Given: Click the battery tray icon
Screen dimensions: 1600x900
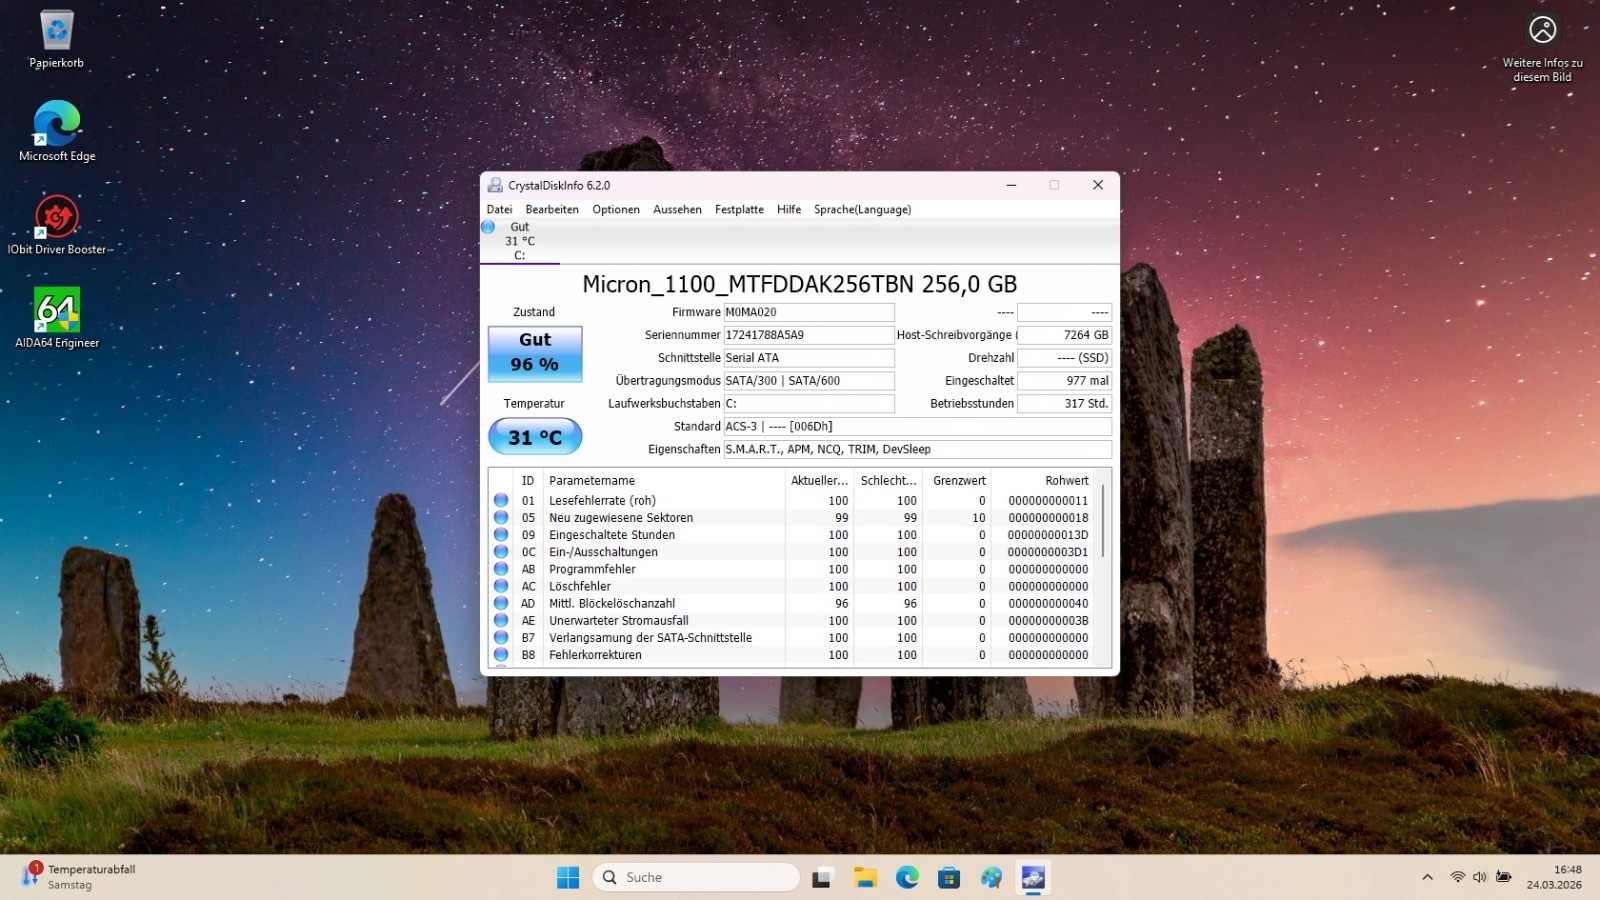Looking at the screenshot, I should tap(1503, 877).
